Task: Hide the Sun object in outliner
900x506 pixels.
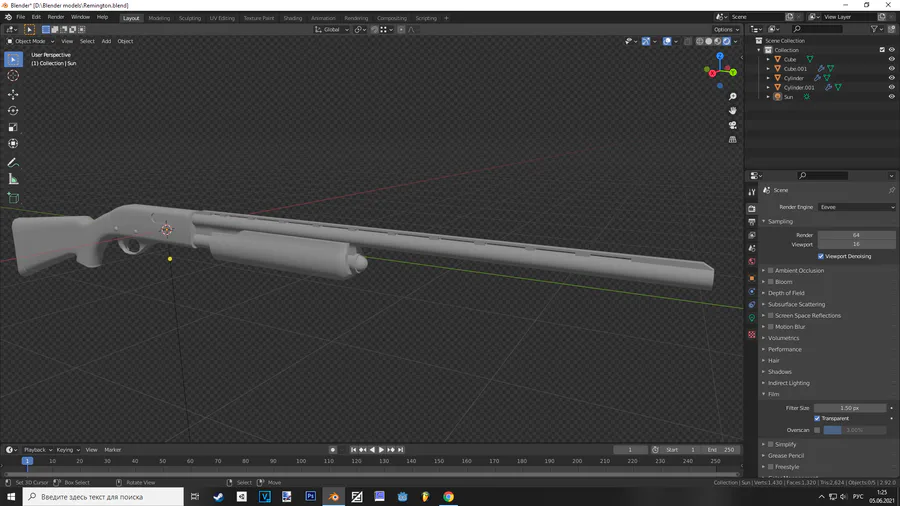Action: 891,97
